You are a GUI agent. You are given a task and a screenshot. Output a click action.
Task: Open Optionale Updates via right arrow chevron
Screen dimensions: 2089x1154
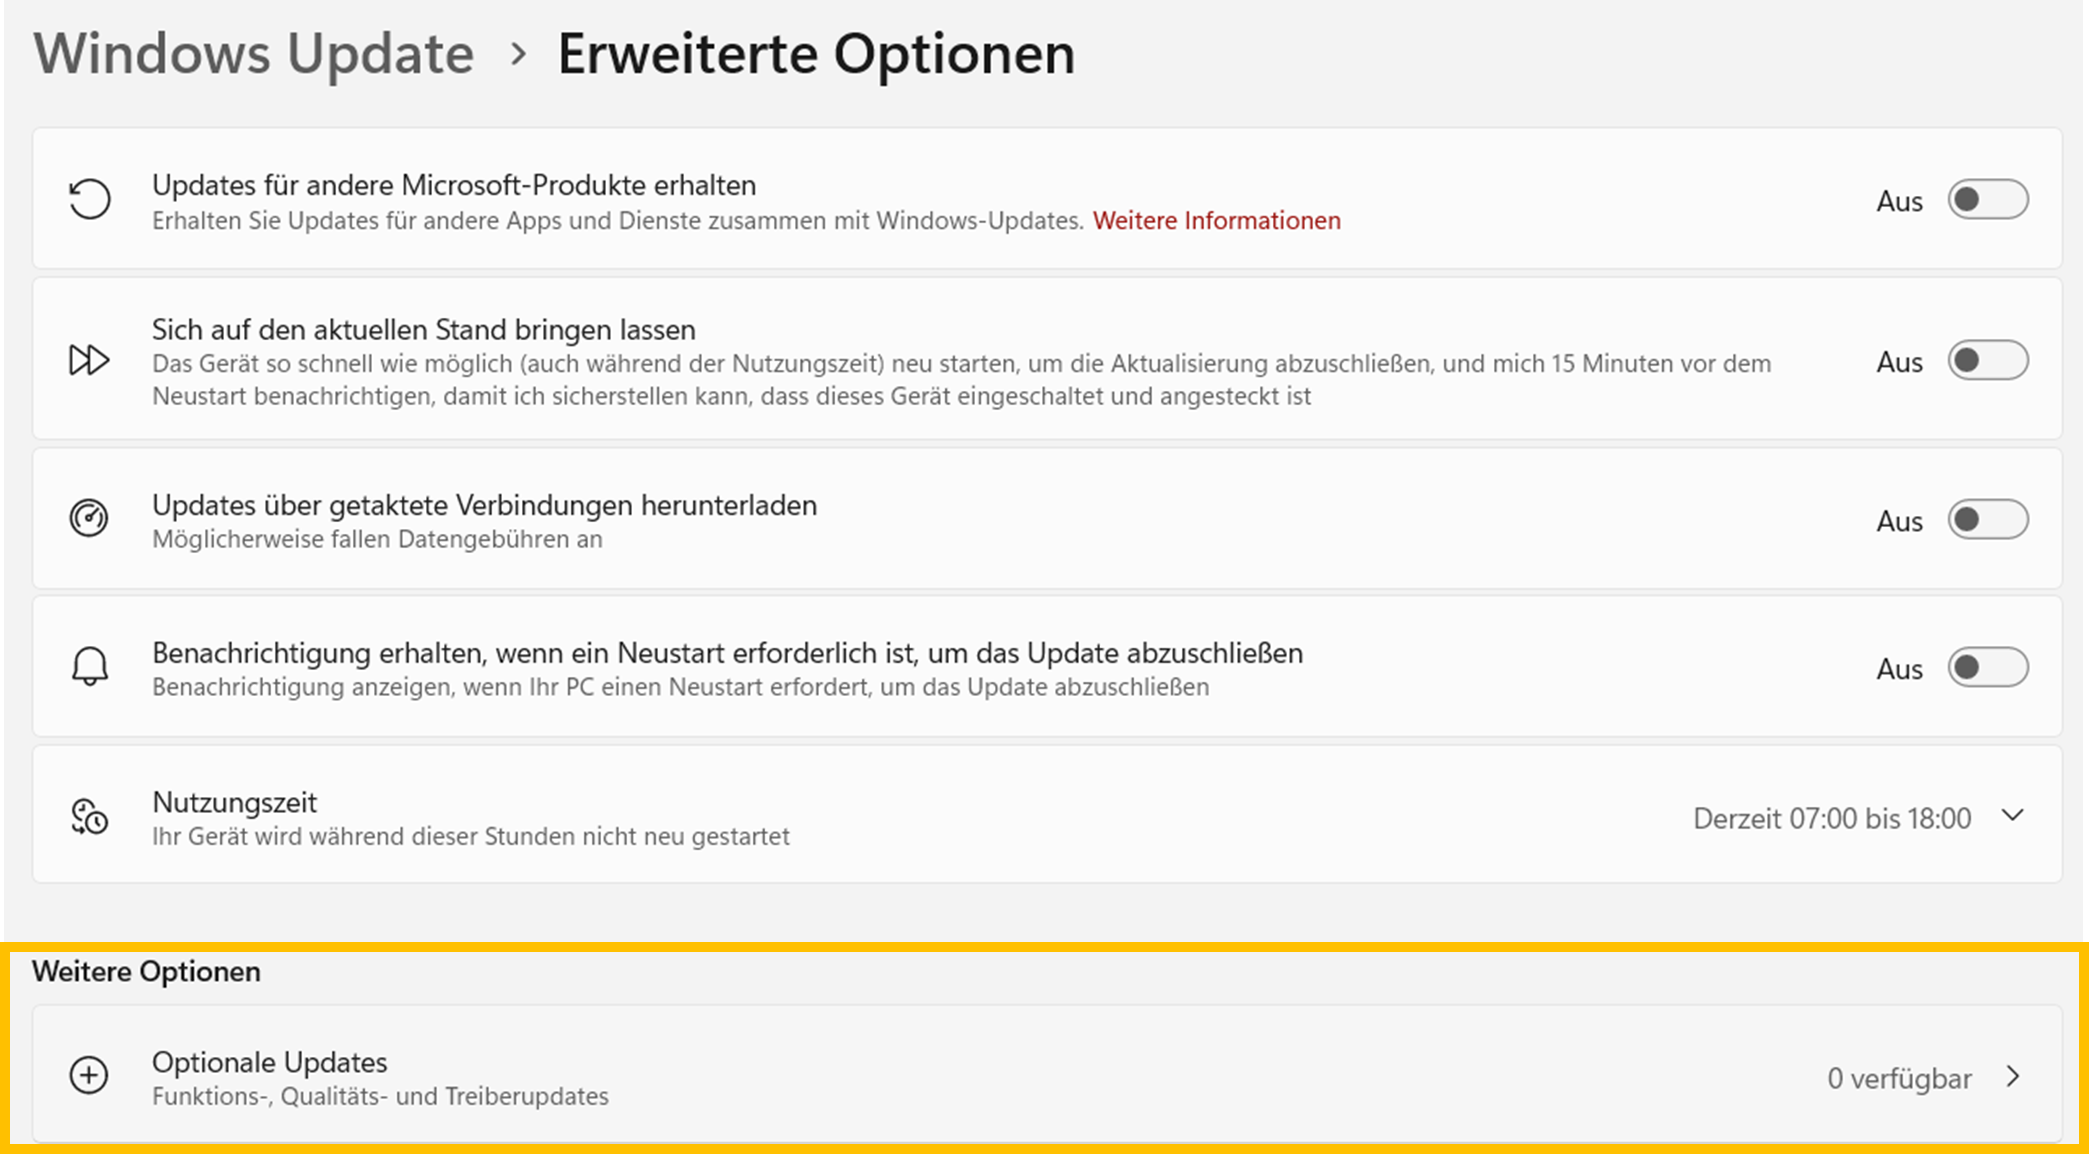[x=2014, y=1077]
